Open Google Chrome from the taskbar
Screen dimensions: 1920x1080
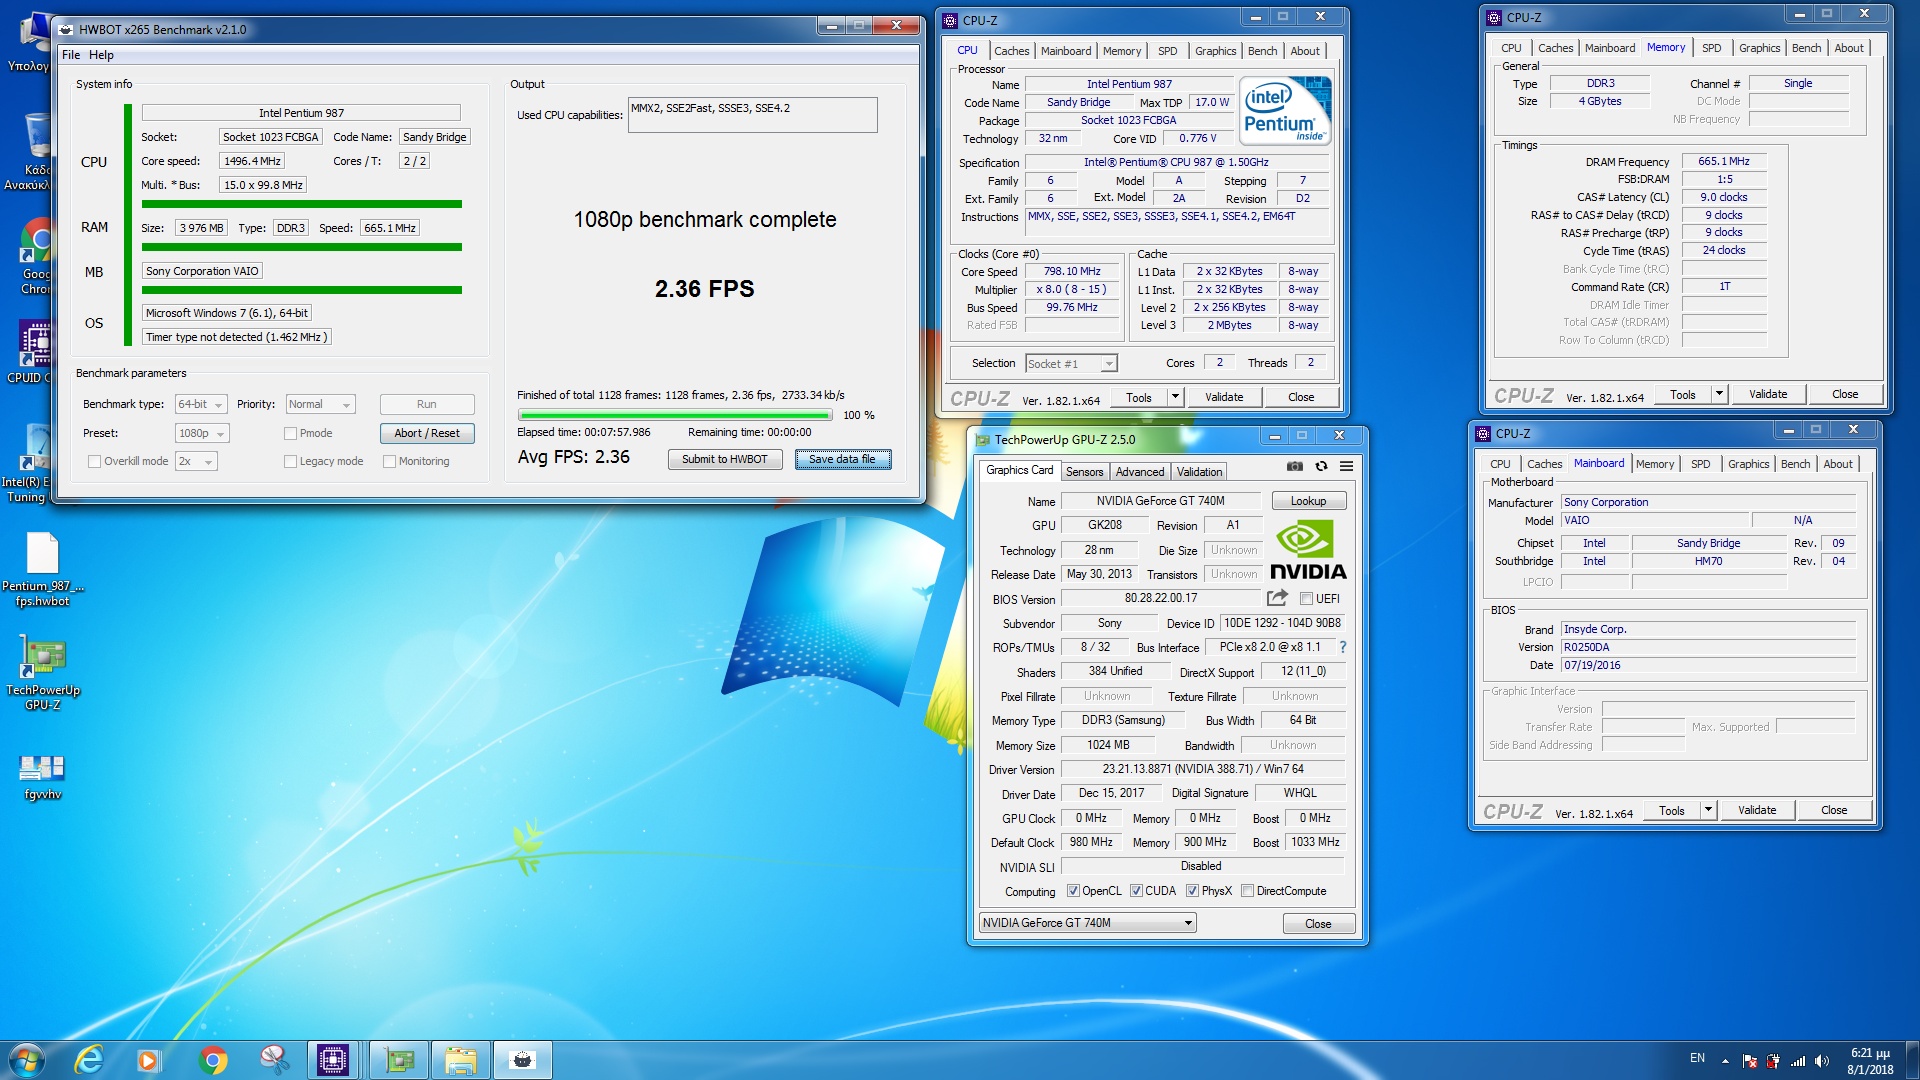pyautogui.click(x=212, y=1059)
